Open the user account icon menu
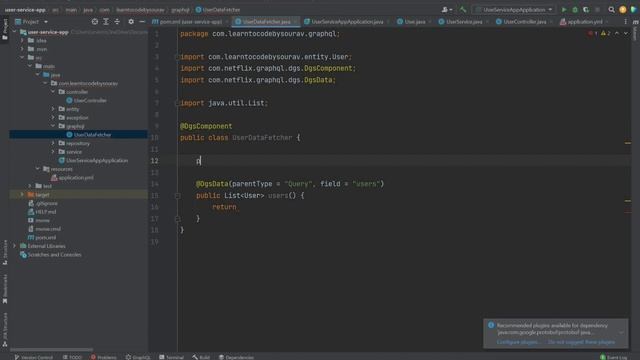 point(447,9)
